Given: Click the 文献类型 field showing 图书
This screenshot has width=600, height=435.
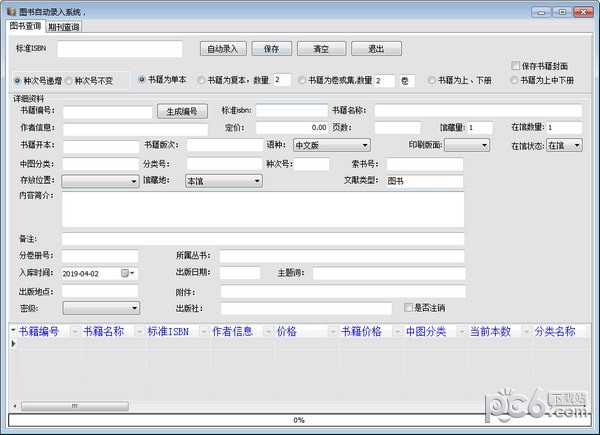Looking at the screenshot, I should [x=425, y=181].
